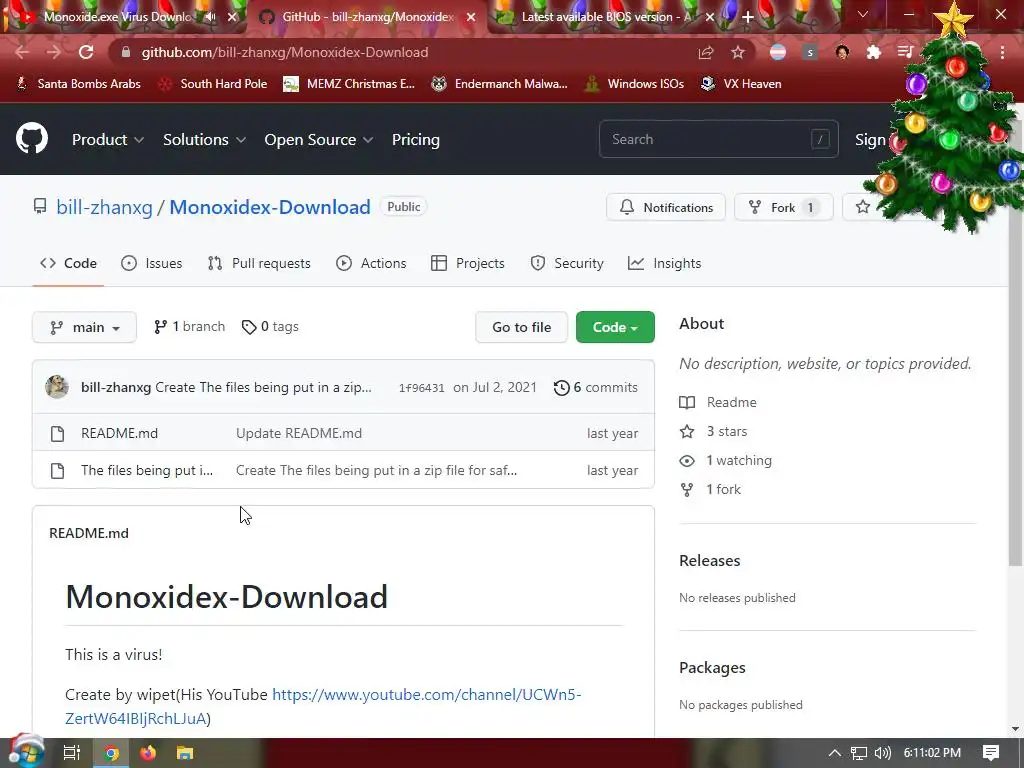This screenshot has width=1024, height=768.
Task: Open the South Hard Pole bookmark
Action: coord(214,84)
